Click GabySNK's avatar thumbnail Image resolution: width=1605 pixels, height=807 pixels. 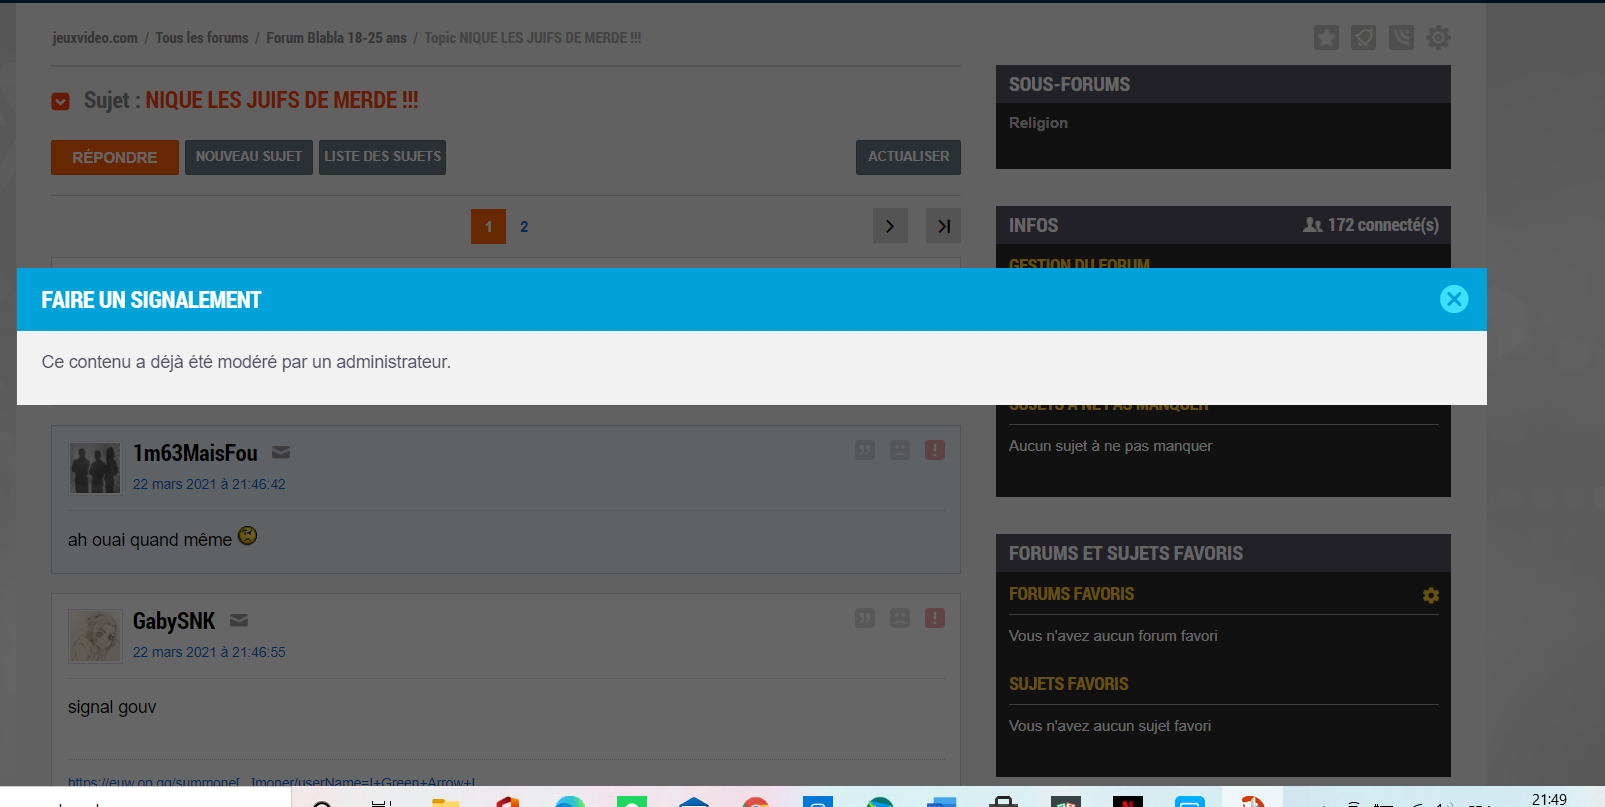[95, 636]
